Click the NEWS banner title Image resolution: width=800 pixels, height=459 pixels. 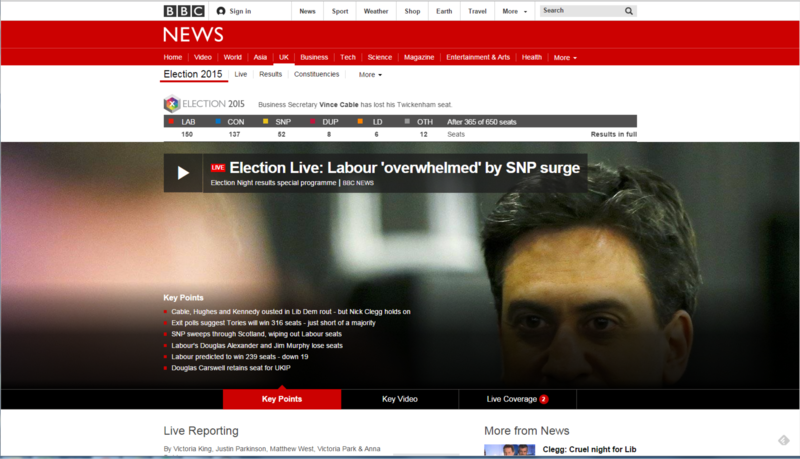point(193,35)
